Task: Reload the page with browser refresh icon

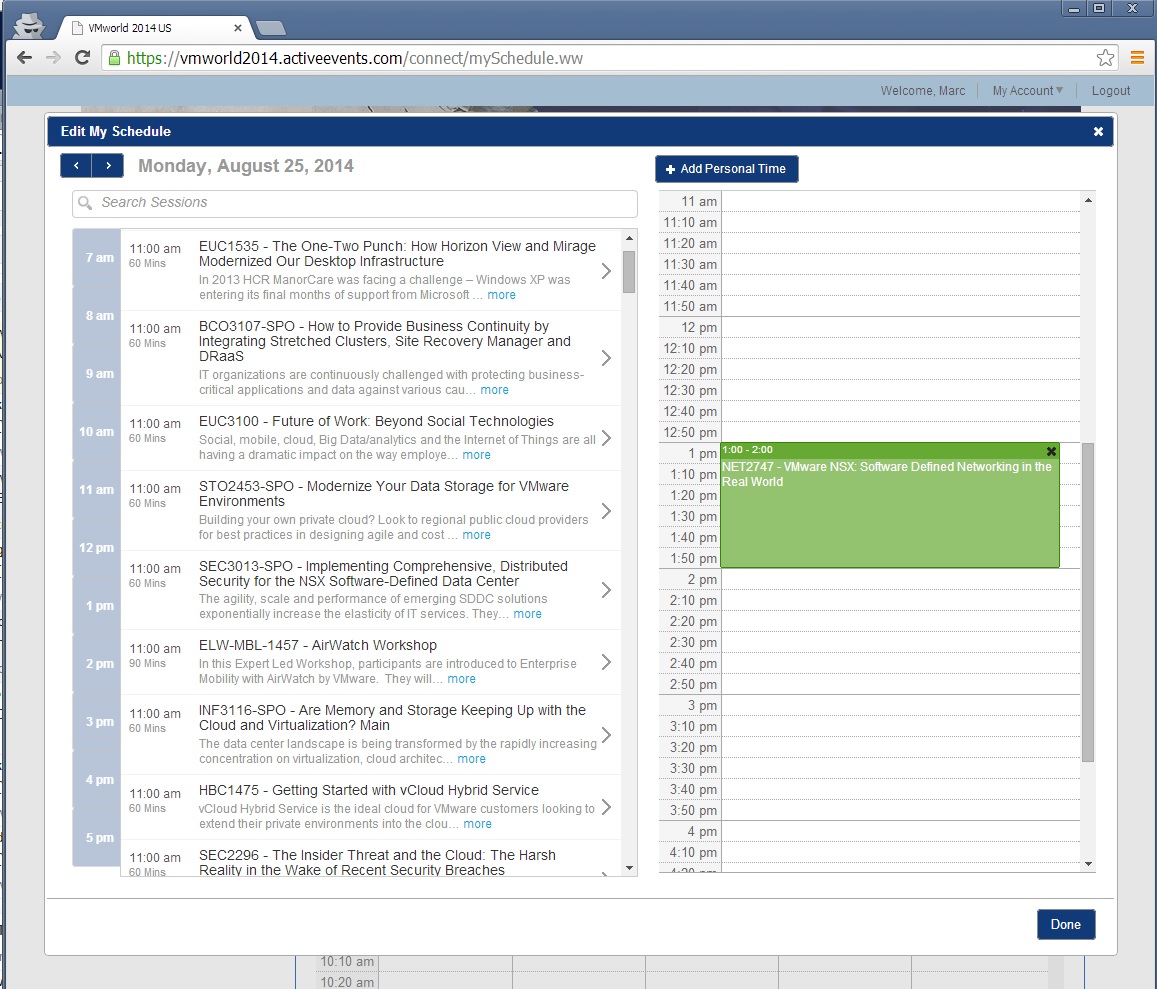Action: pos(83,58)
